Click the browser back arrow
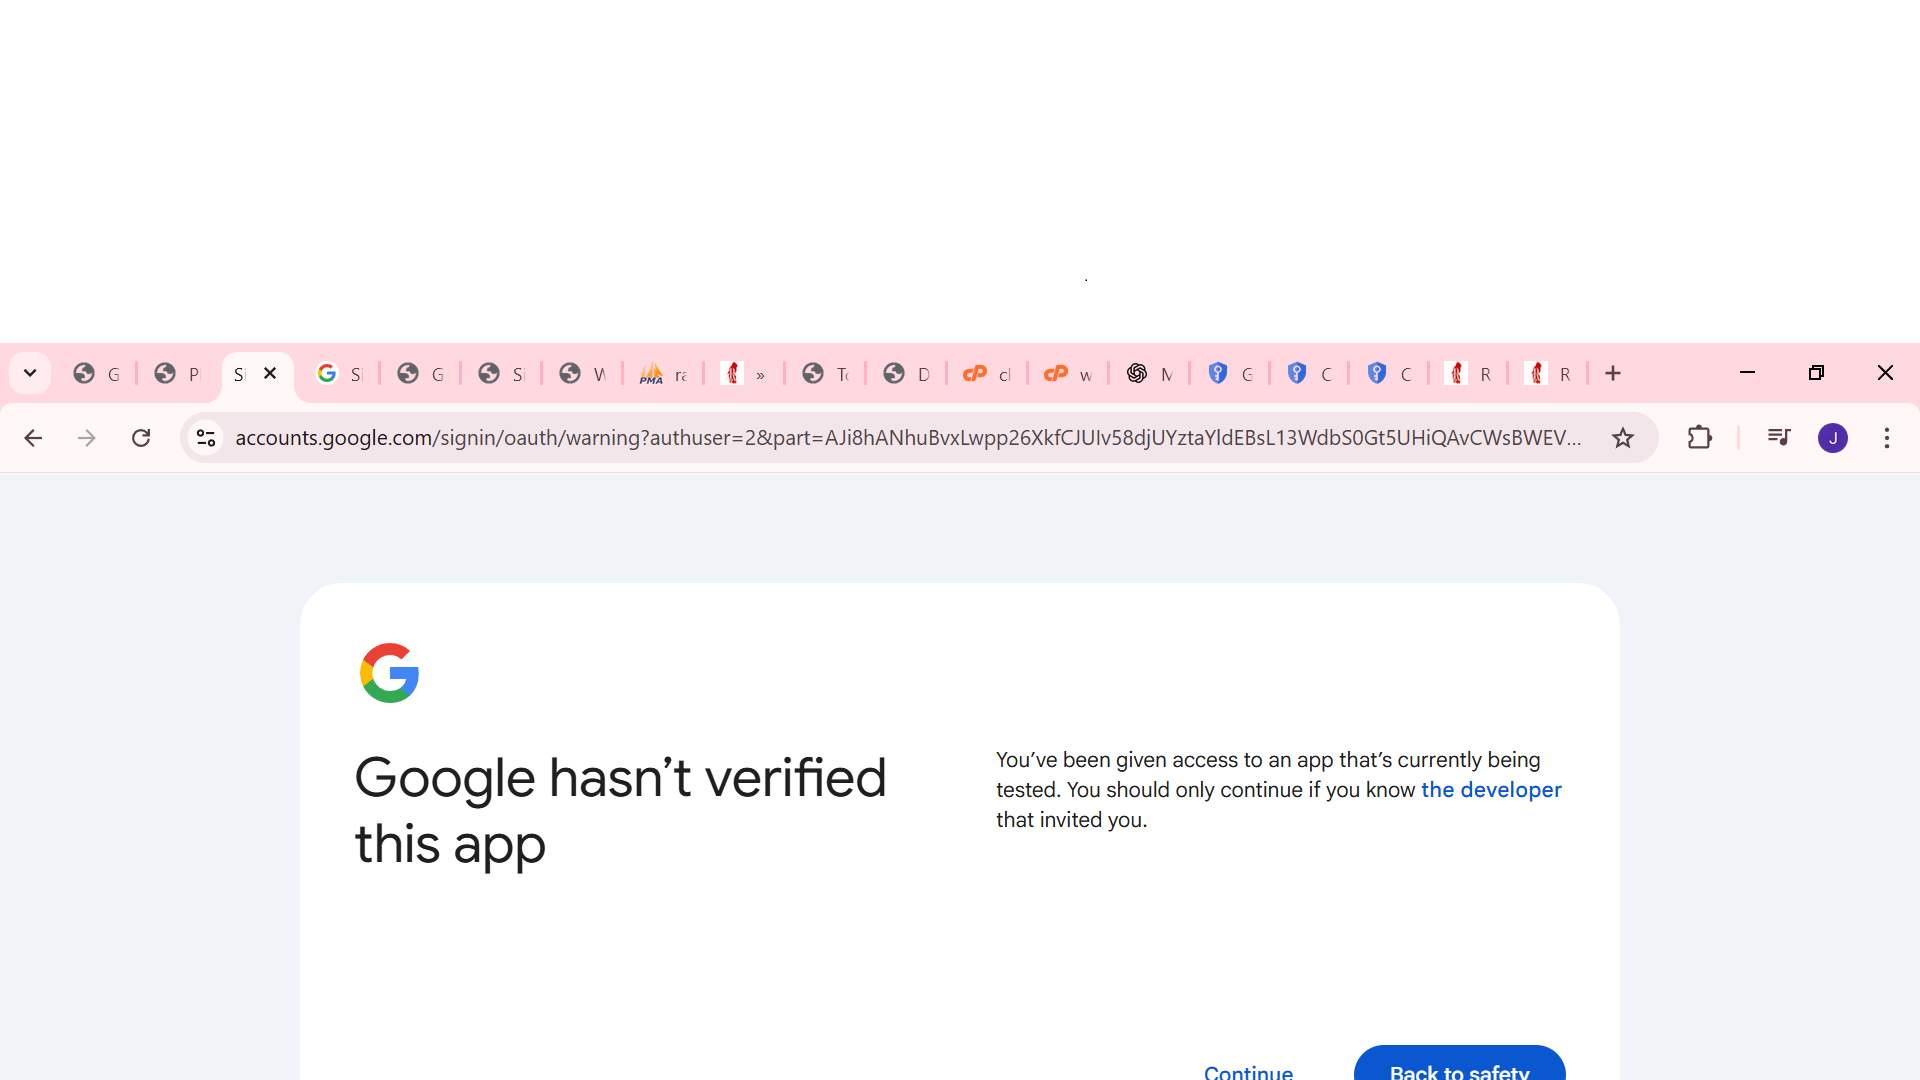This screenshot has width=1920, height=1080. coord(33,438)
